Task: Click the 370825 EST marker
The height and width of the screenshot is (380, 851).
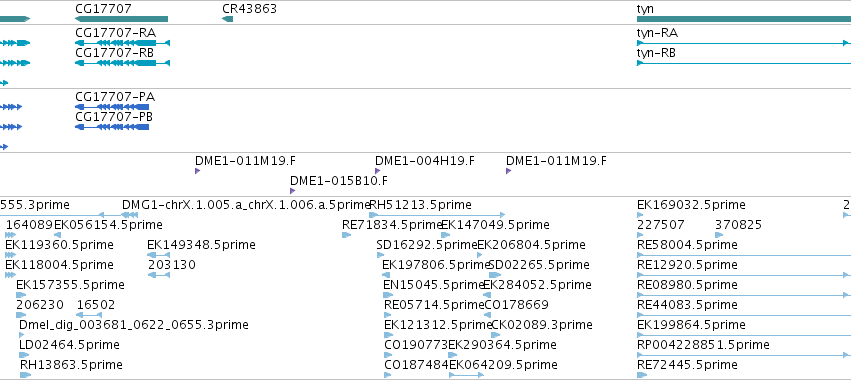Action: click(x=719, y=235)
